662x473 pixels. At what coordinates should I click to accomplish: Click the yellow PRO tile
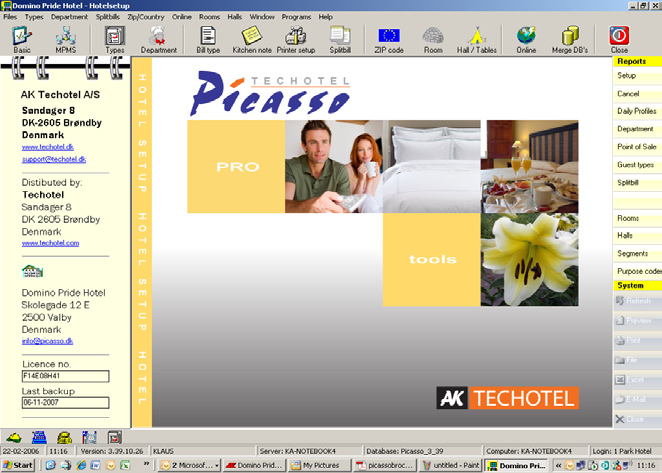point(236,166)
